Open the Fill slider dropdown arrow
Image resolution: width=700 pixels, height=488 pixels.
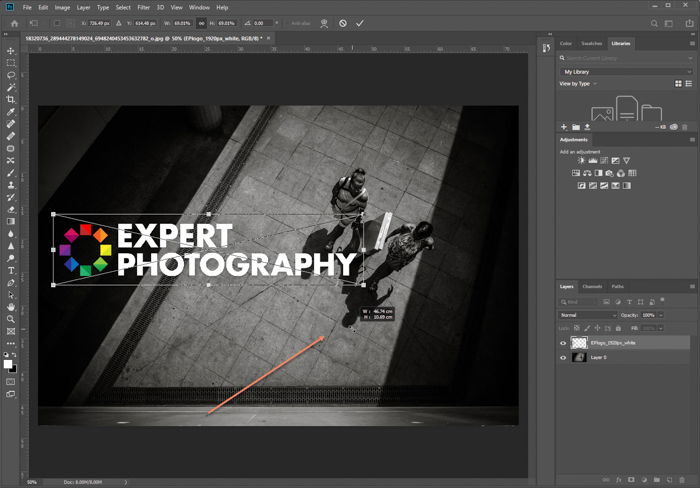coord(661,328)
